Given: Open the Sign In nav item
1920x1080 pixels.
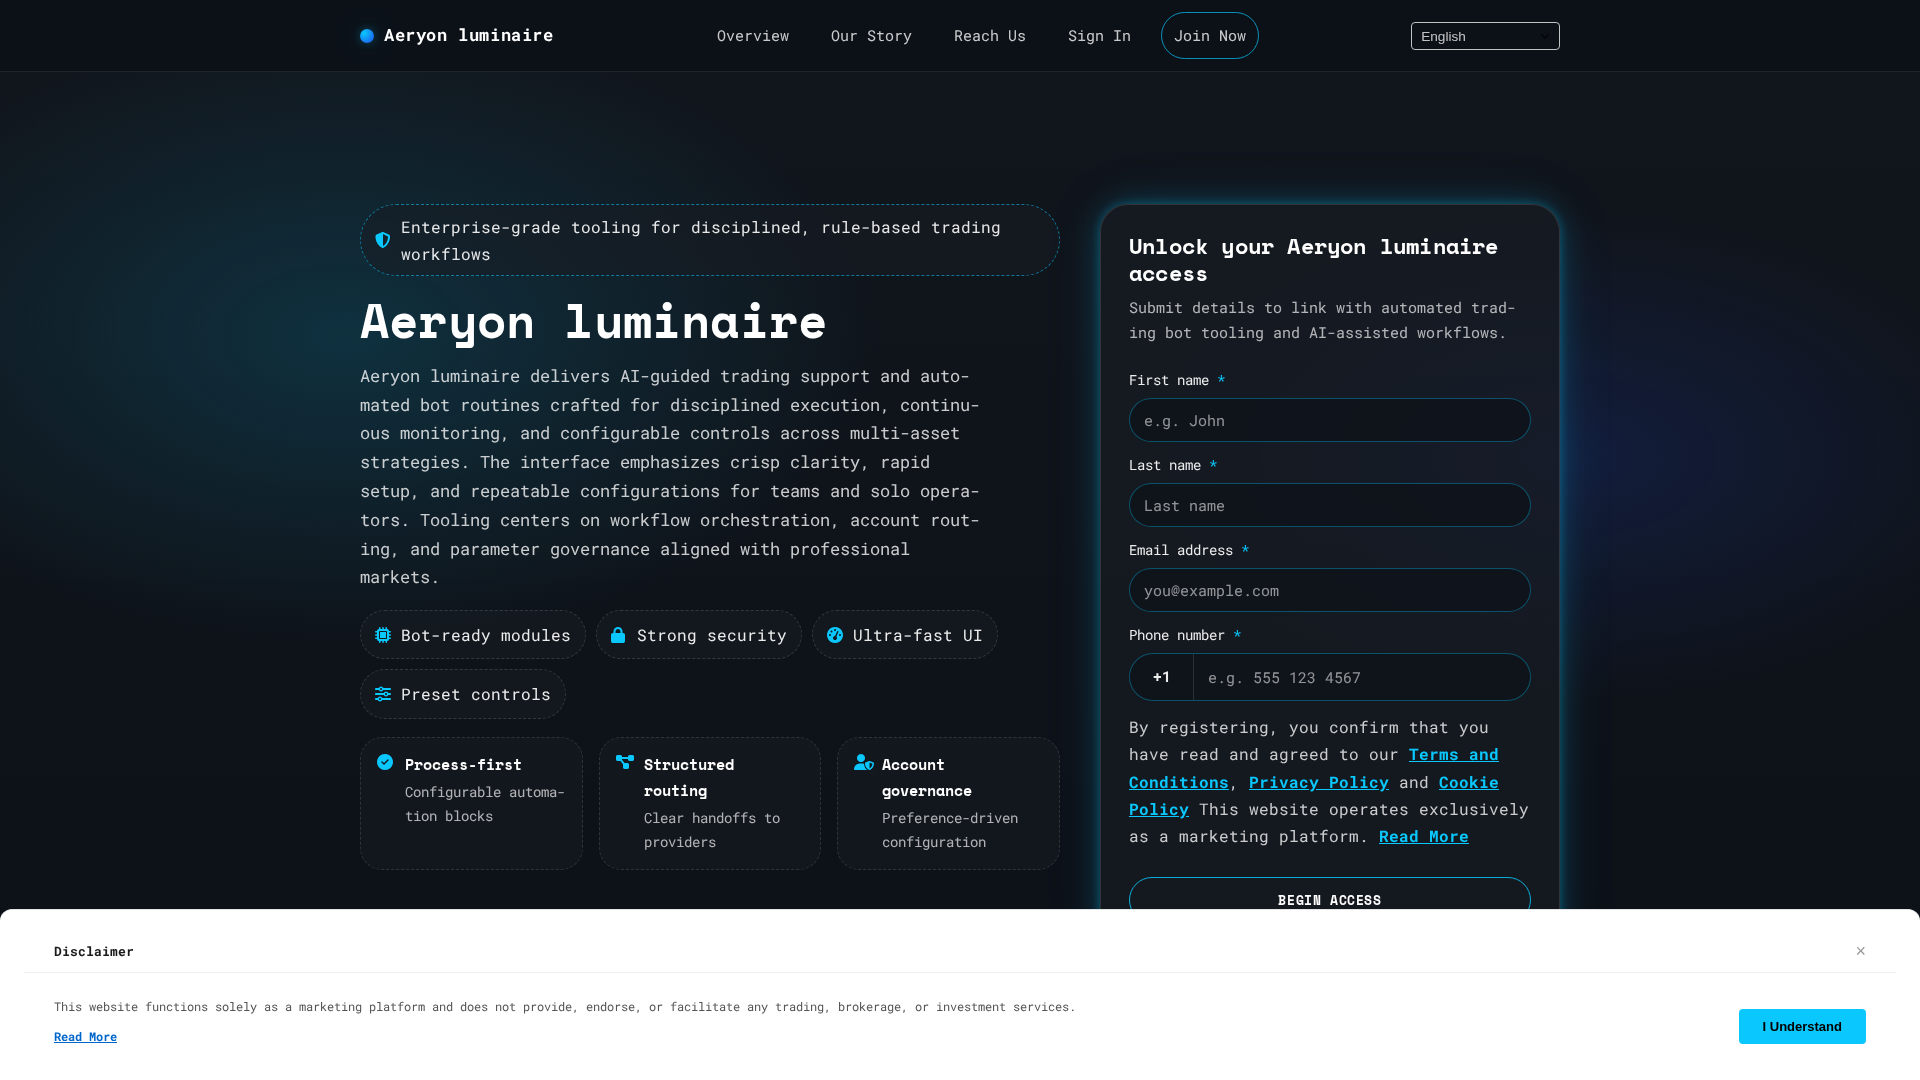Looking at the screenshot, I should tap(1099, 36).
